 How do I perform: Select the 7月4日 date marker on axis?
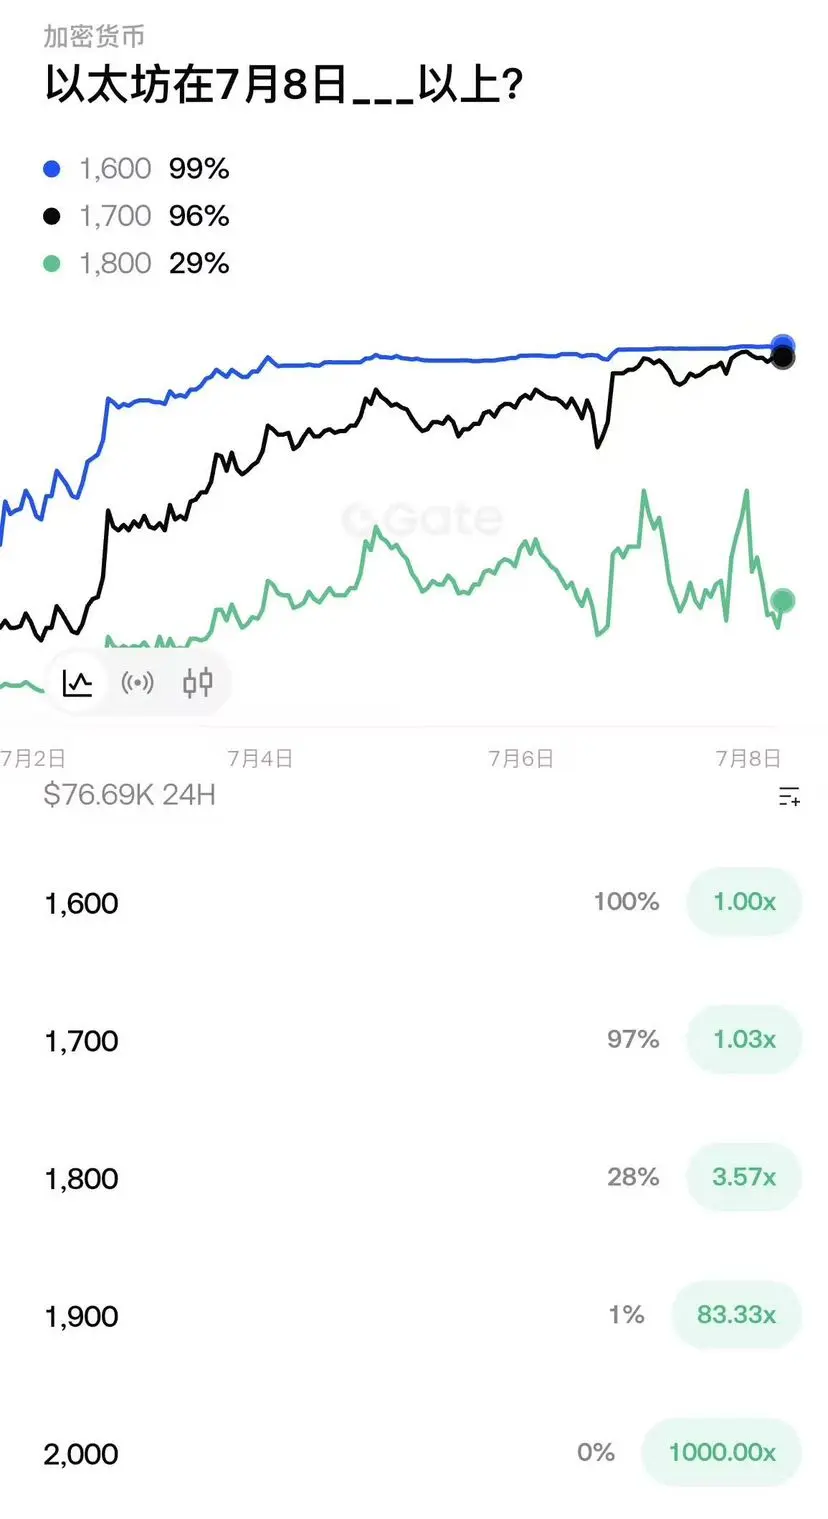tap(260, 759)
